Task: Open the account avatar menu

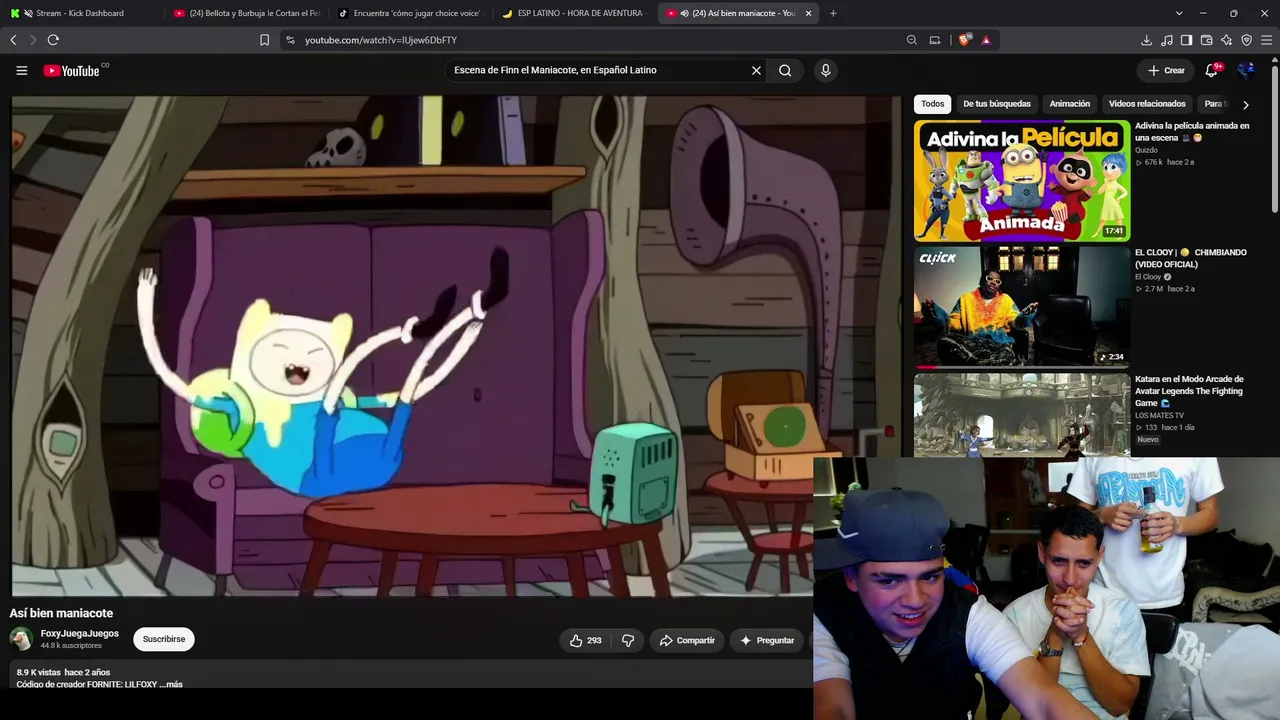Action: [x=1246, y=70]
